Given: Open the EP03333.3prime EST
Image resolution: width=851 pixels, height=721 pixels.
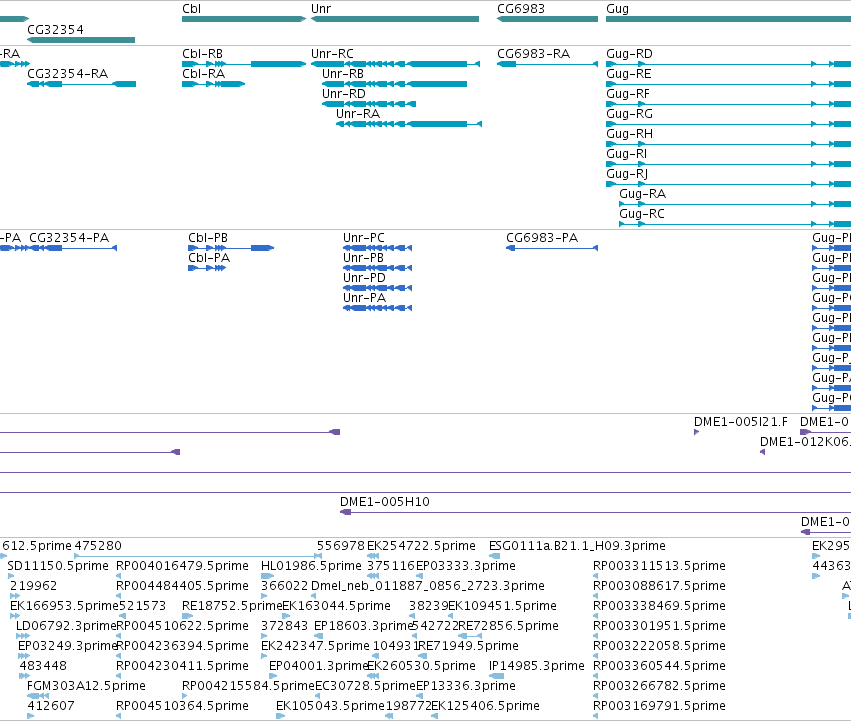Looking at the screenshot, I should [x=420, y=576].
